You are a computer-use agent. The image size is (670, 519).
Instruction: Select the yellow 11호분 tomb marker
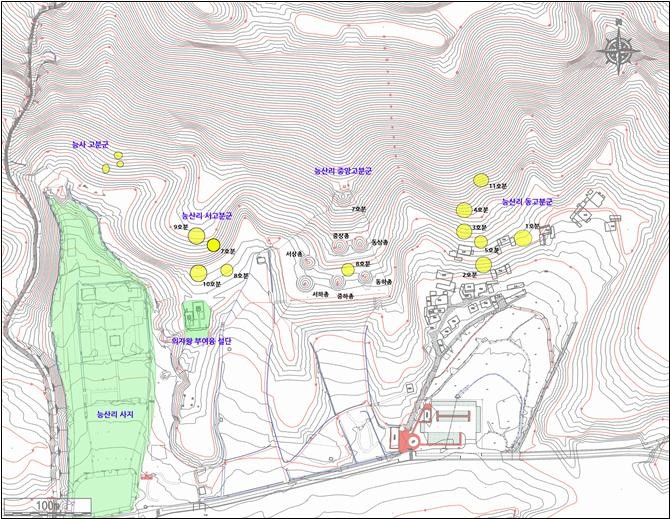[x=481, y=180]
